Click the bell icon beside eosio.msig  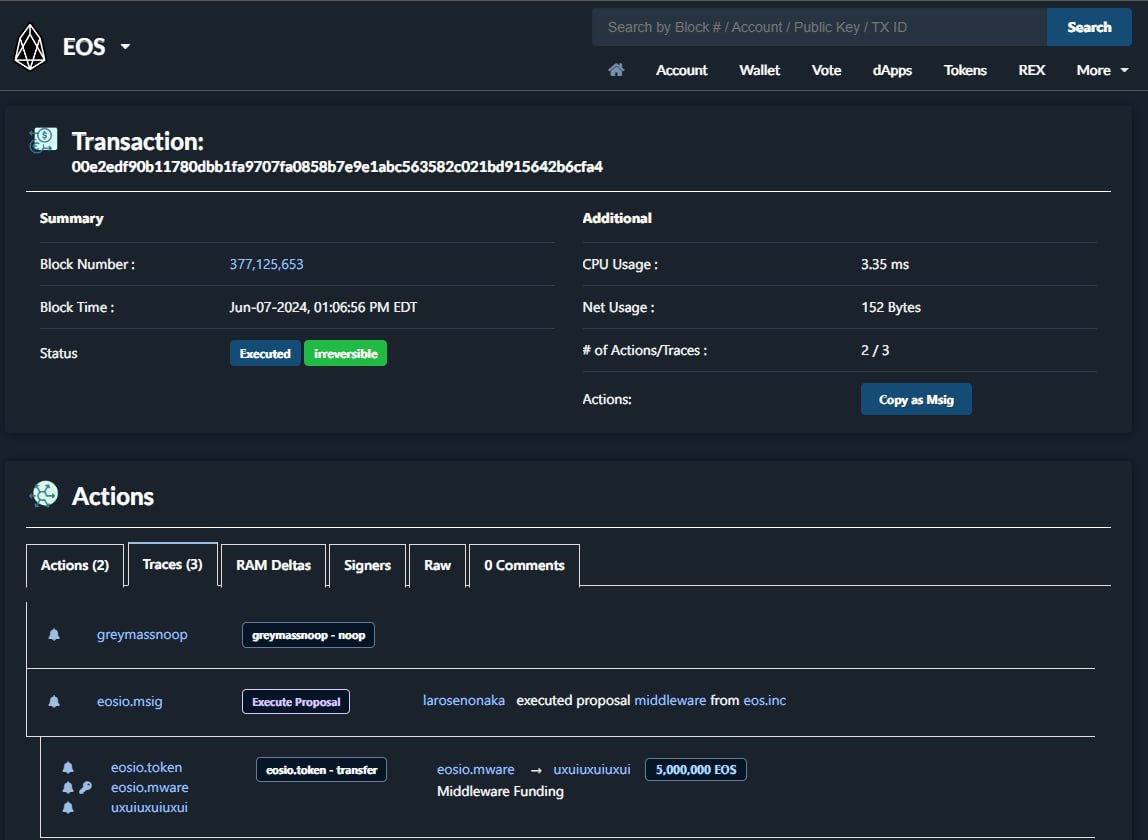(x=54, y=701)
